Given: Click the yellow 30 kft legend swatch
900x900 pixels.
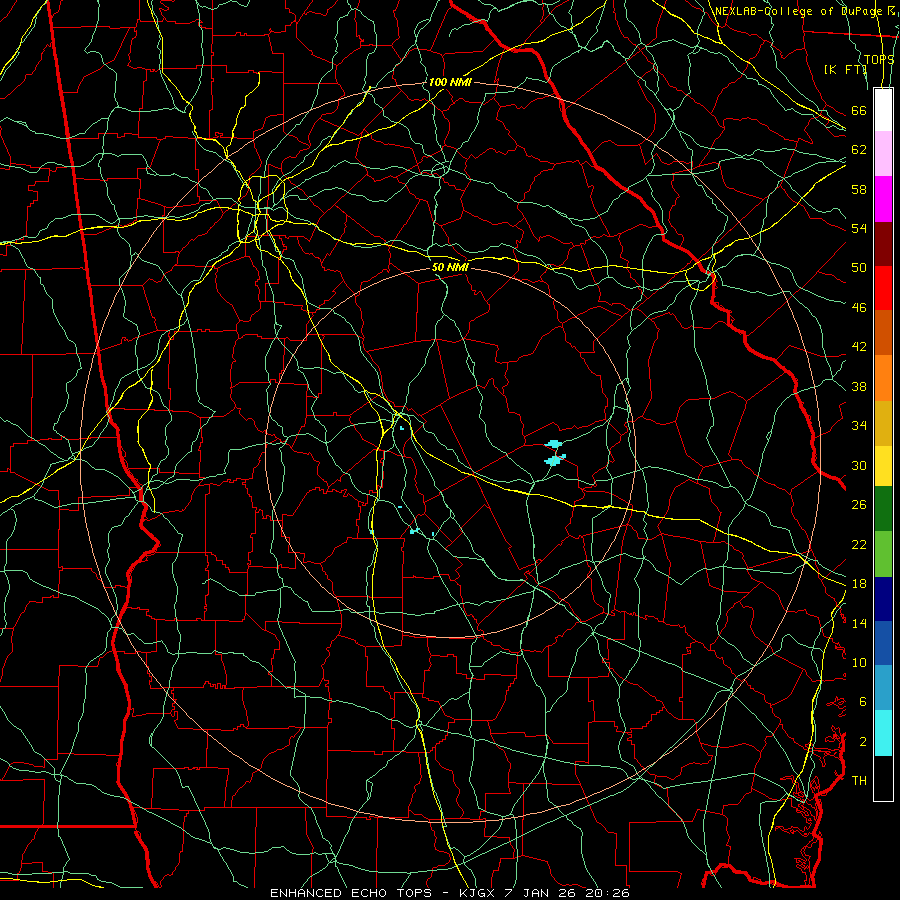Looking at the screenshot, I should pos(883,466).
